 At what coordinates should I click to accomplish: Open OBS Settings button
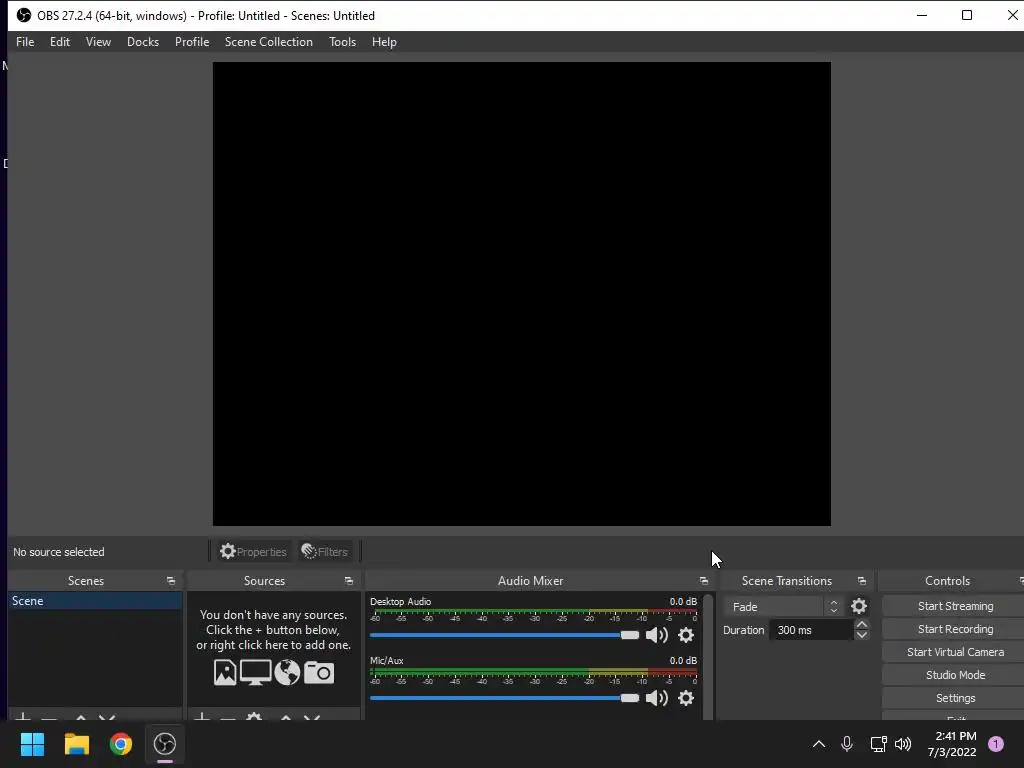coord(955,698)
